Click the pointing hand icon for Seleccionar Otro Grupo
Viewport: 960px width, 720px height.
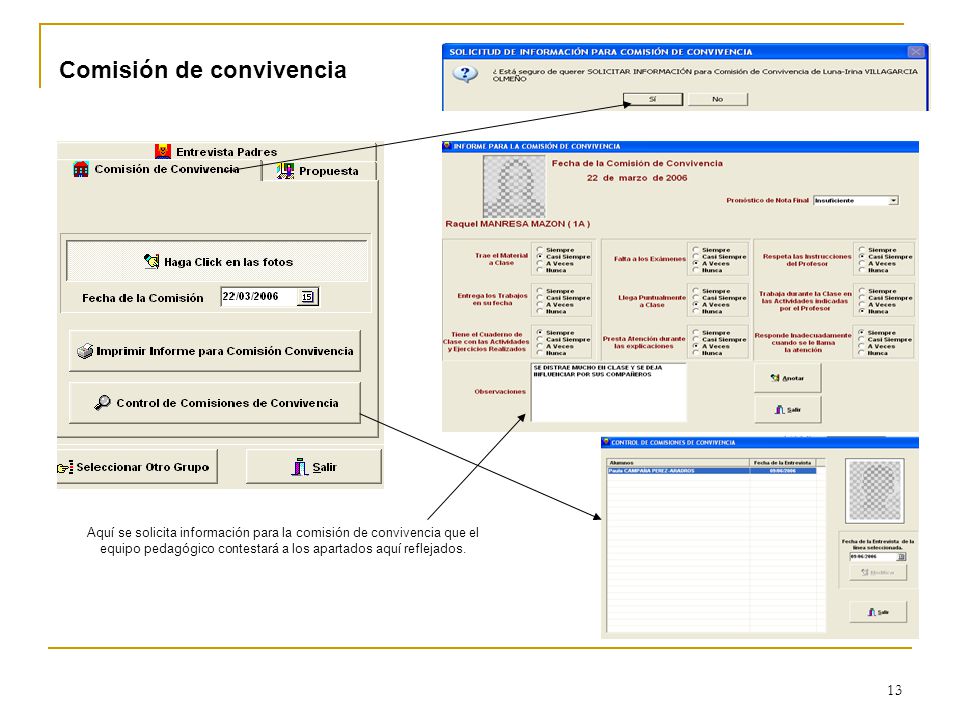coord(65,467)
